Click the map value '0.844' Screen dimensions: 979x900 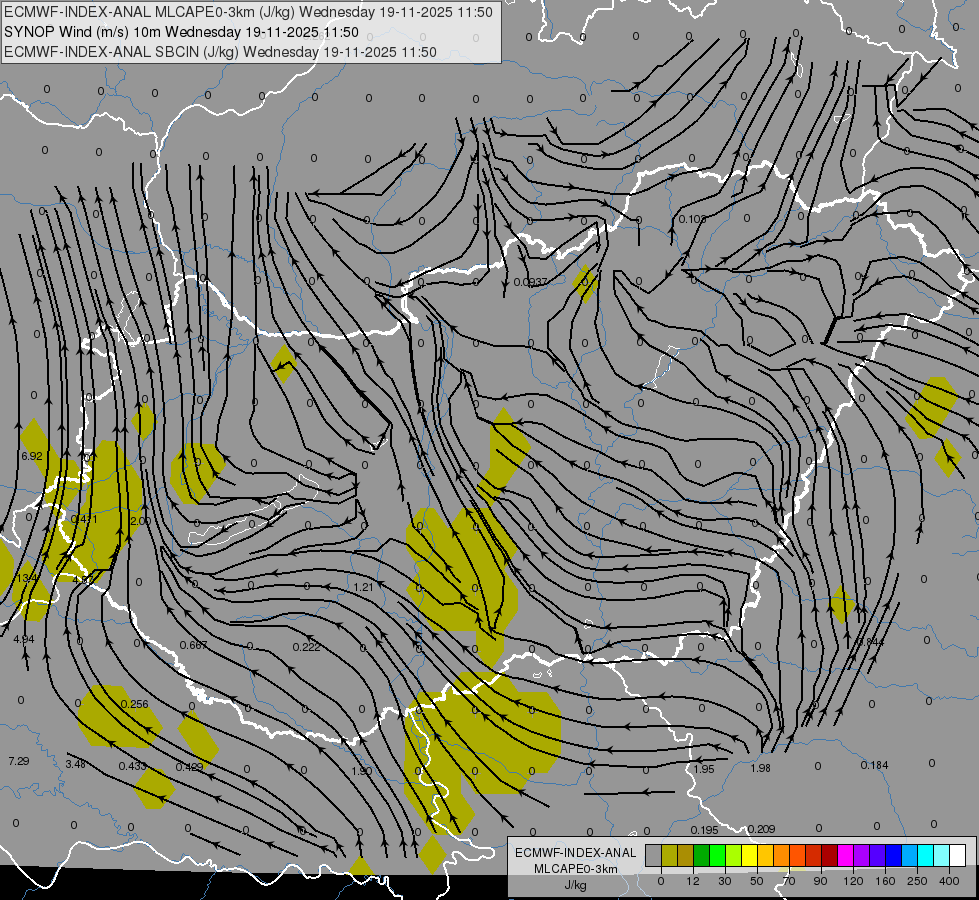pyautogui.click(x=871, y=642)
